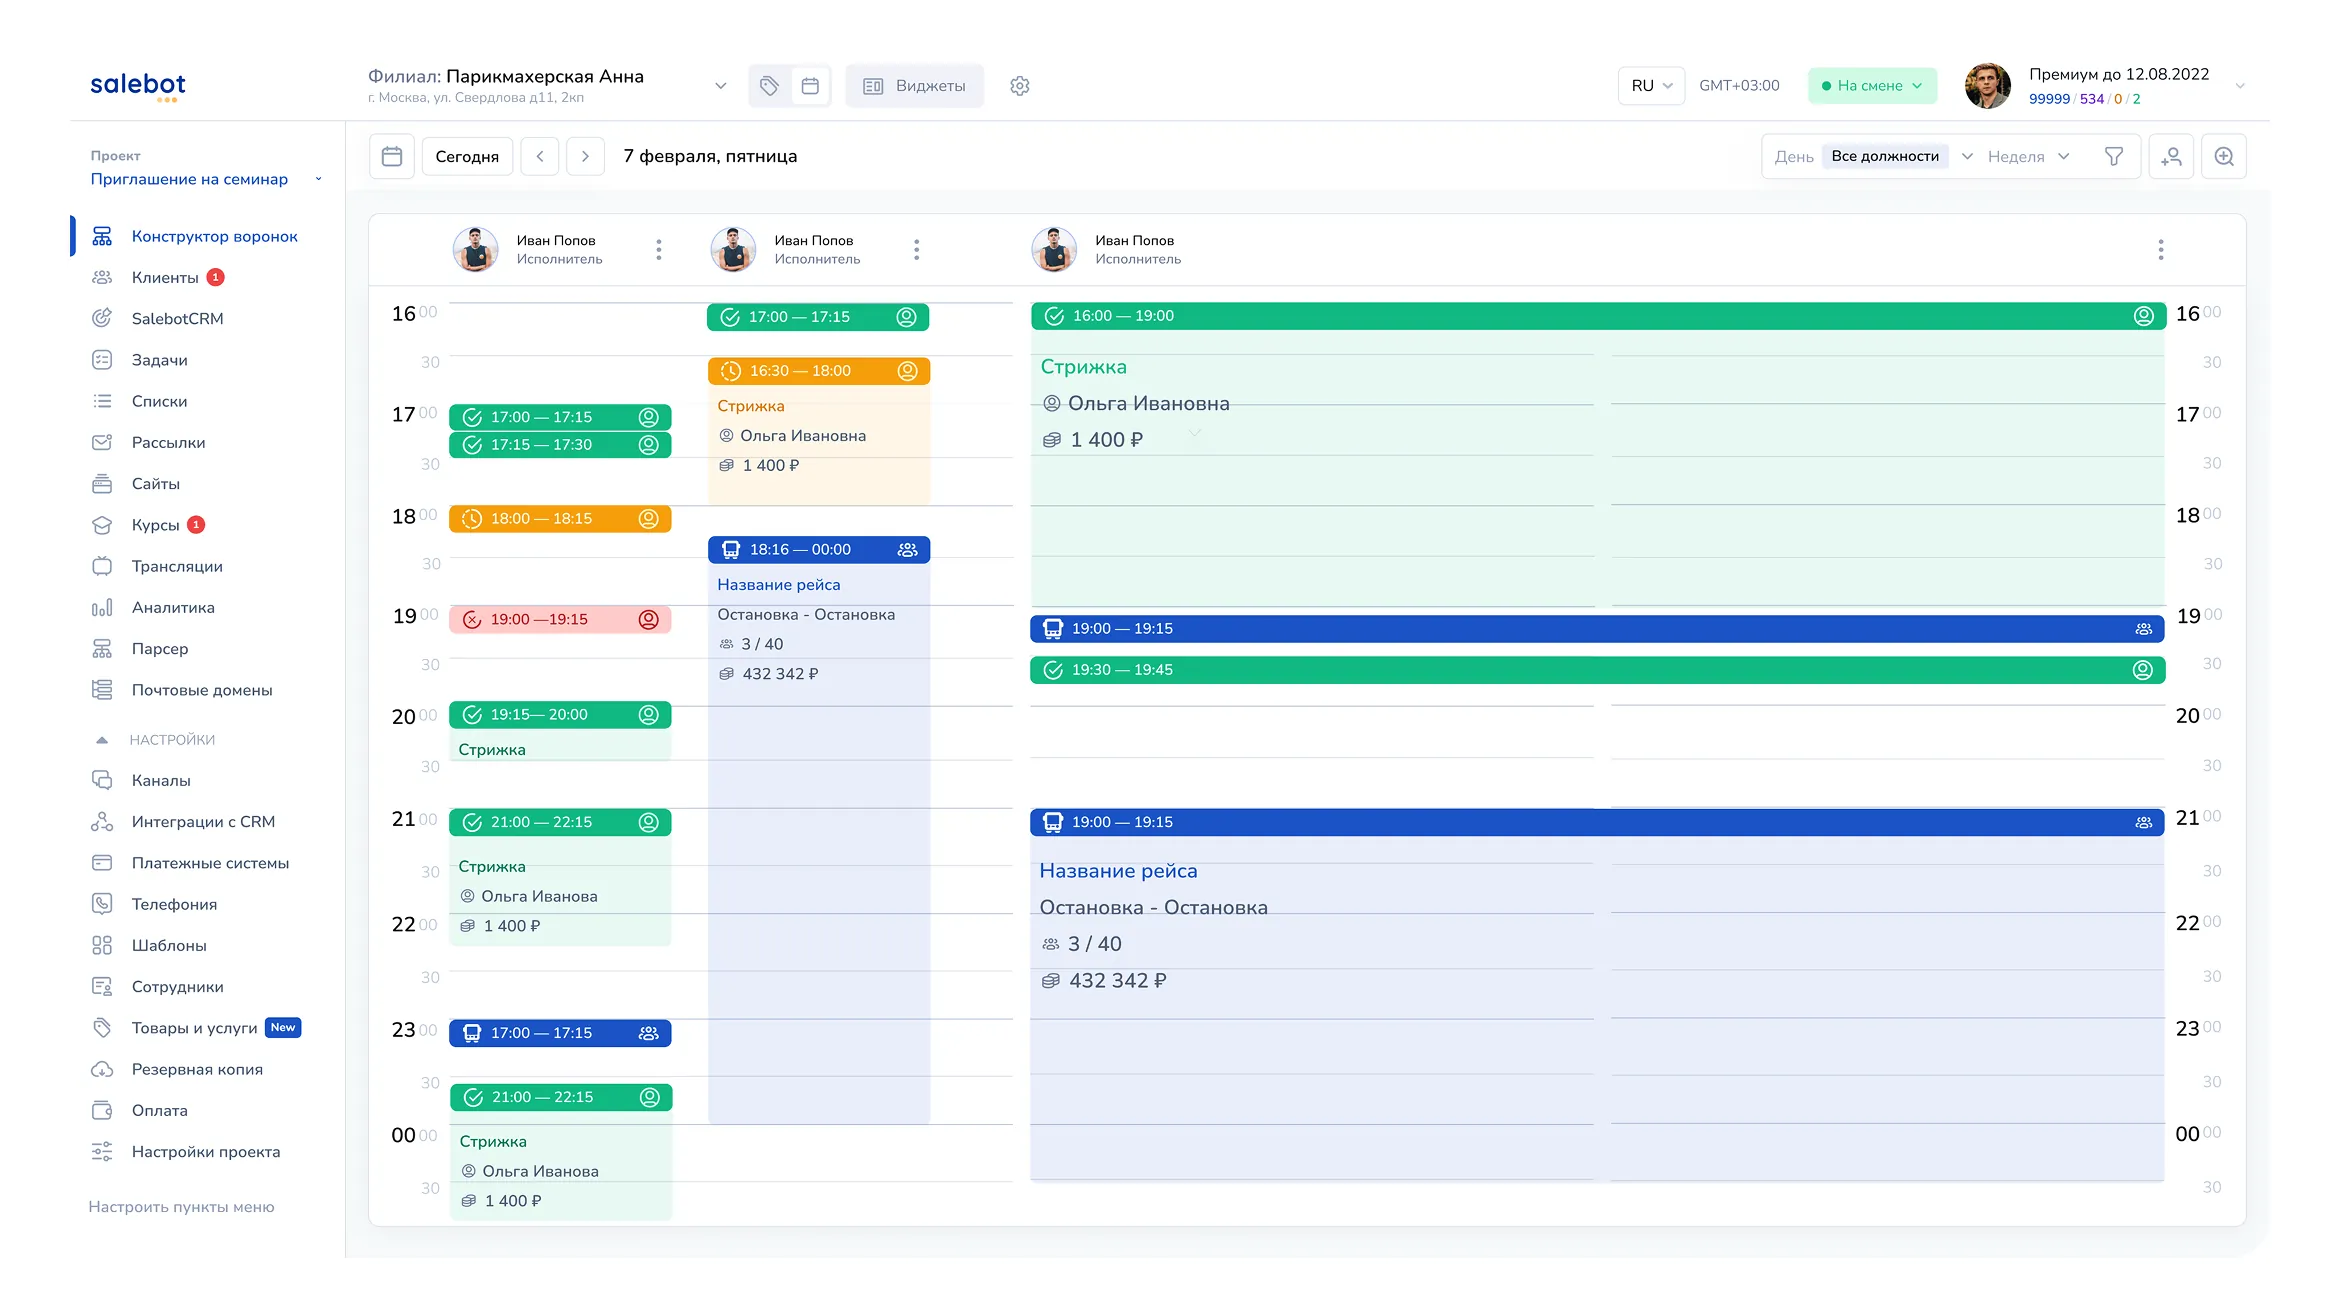Open the RU language dropdown
Viewport: 2340px width, 1314px height.
click(x=1651, y=86)
